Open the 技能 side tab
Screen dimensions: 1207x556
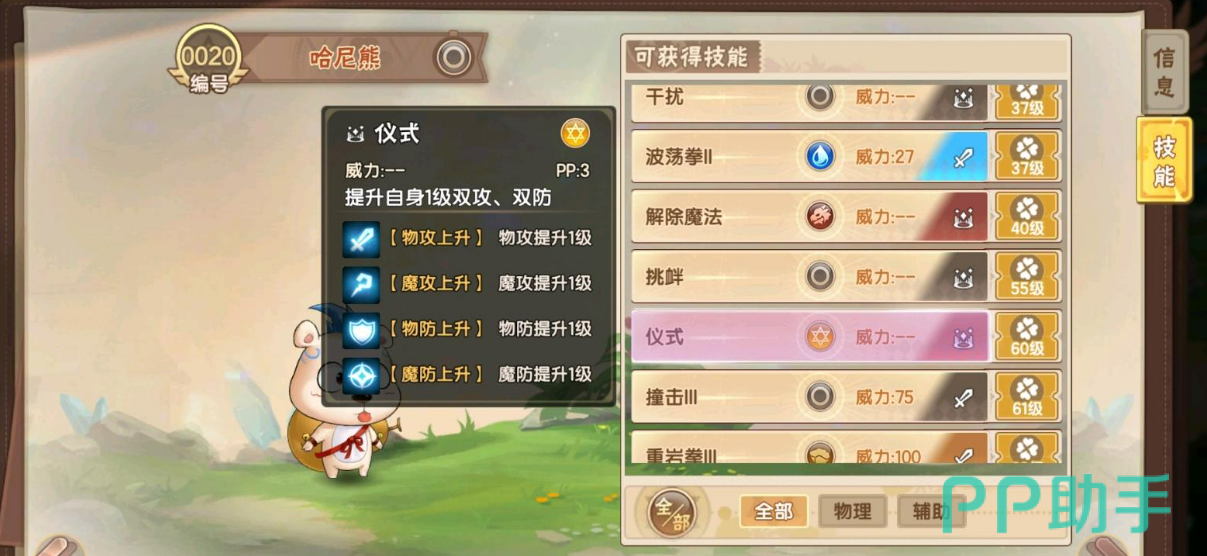(x=1164, y=160)
